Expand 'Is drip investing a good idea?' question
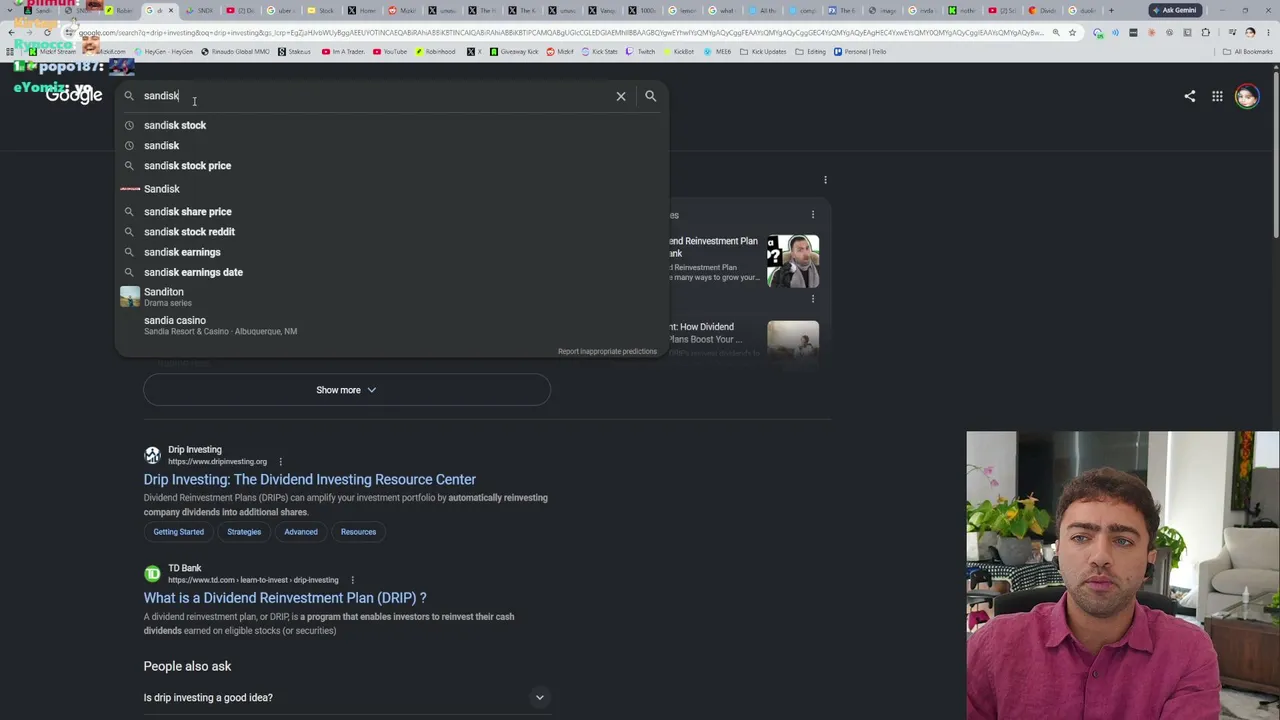The width and height of the screenshot is (1280, 720). point(346,698)
